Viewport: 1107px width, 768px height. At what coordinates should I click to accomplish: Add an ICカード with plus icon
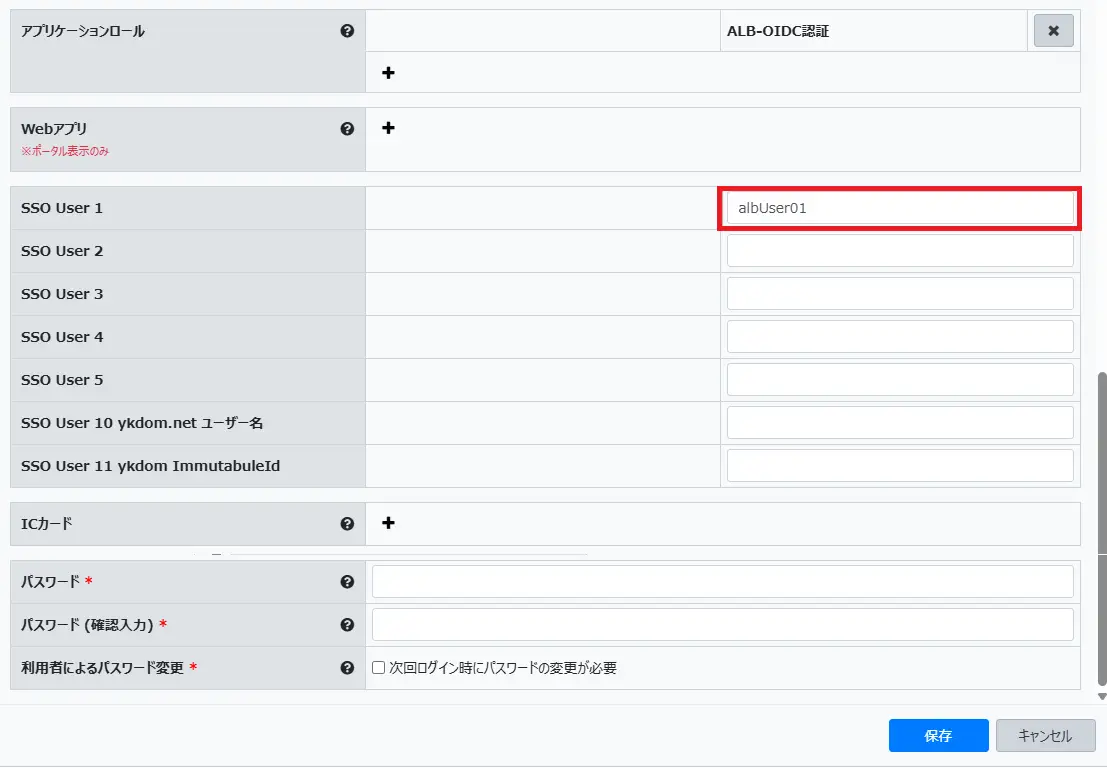coord(389,523)
